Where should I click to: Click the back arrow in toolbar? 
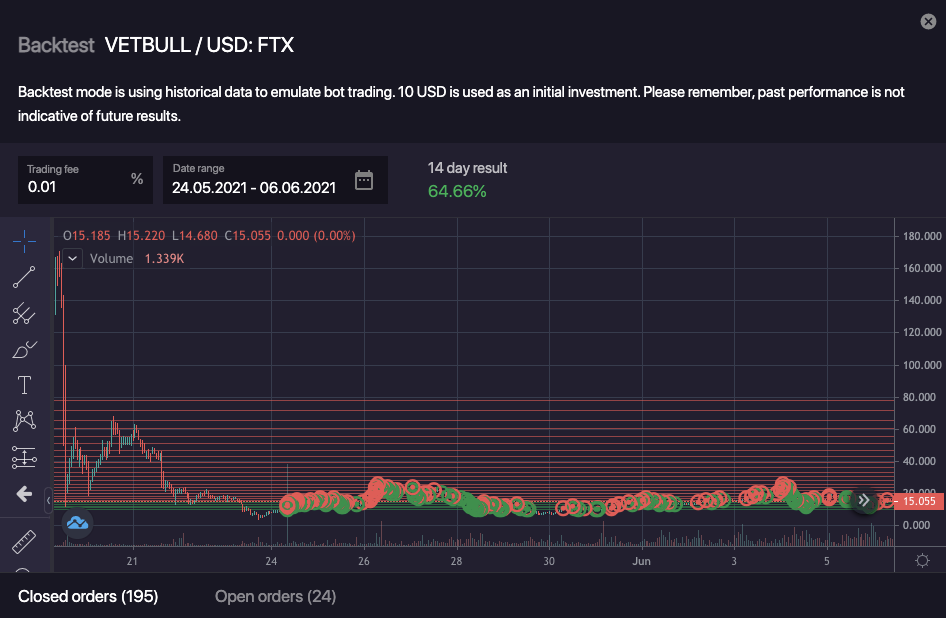tap(24, 494)
